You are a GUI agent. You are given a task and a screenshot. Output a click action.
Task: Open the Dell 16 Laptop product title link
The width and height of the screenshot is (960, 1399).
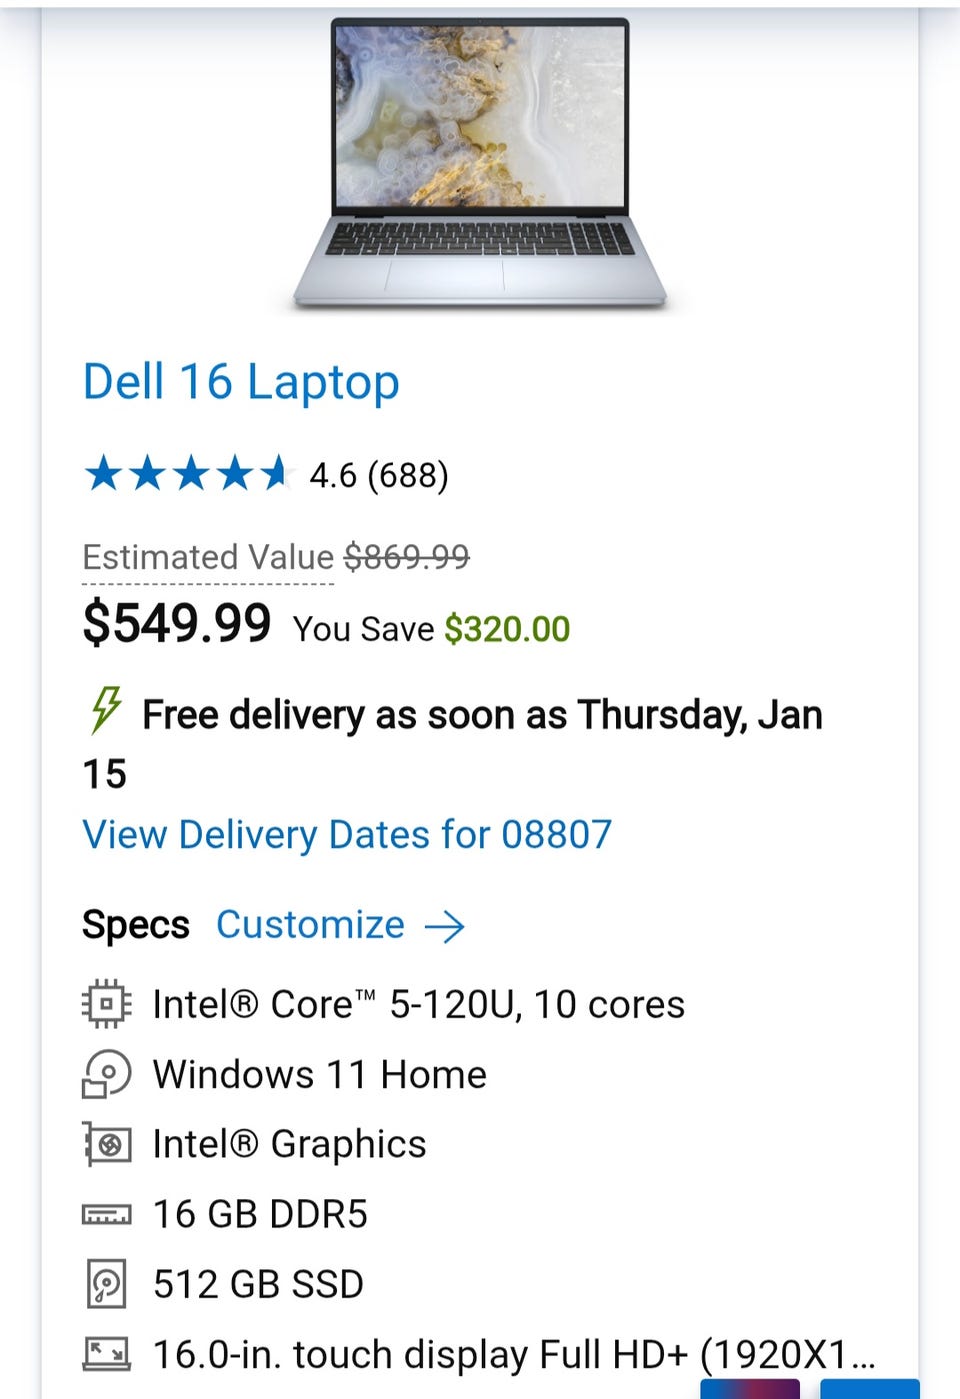[241, 382]
